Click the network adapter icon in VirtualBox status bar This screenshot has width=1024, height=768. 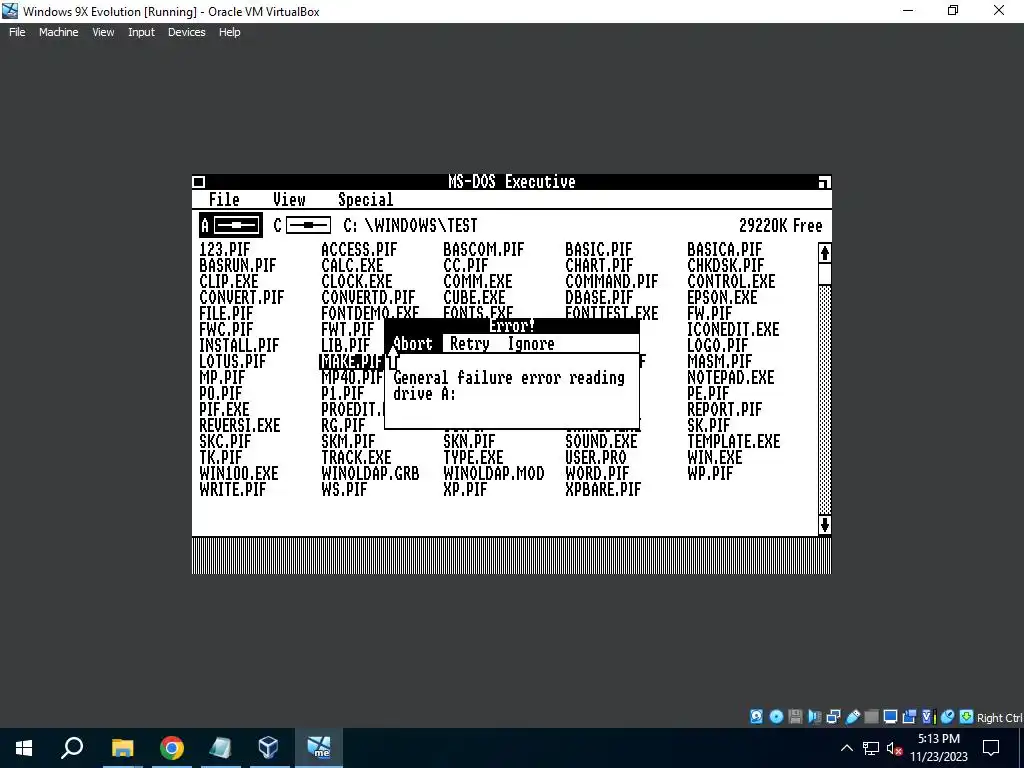coord(833,716)
